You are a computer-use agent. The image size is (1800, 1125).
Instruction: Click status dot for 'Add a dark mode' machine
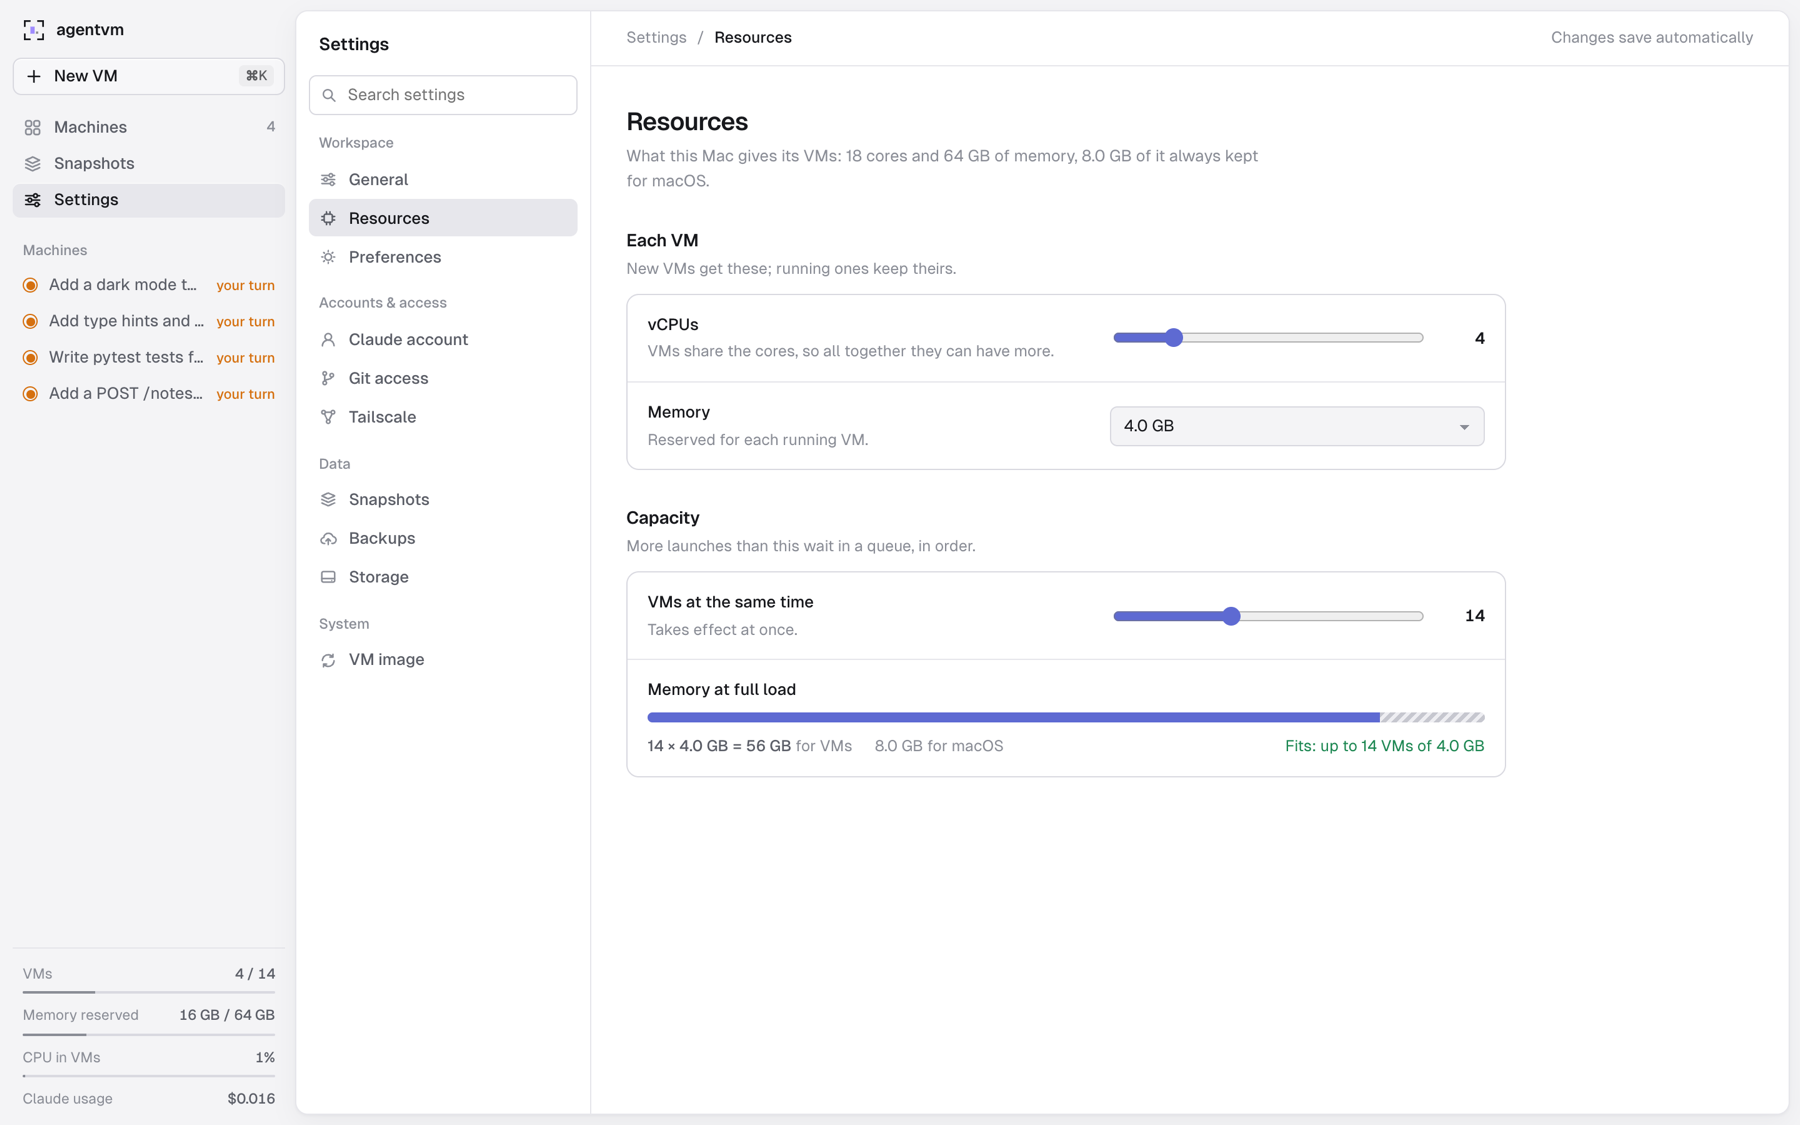click(x=31, y=285)
